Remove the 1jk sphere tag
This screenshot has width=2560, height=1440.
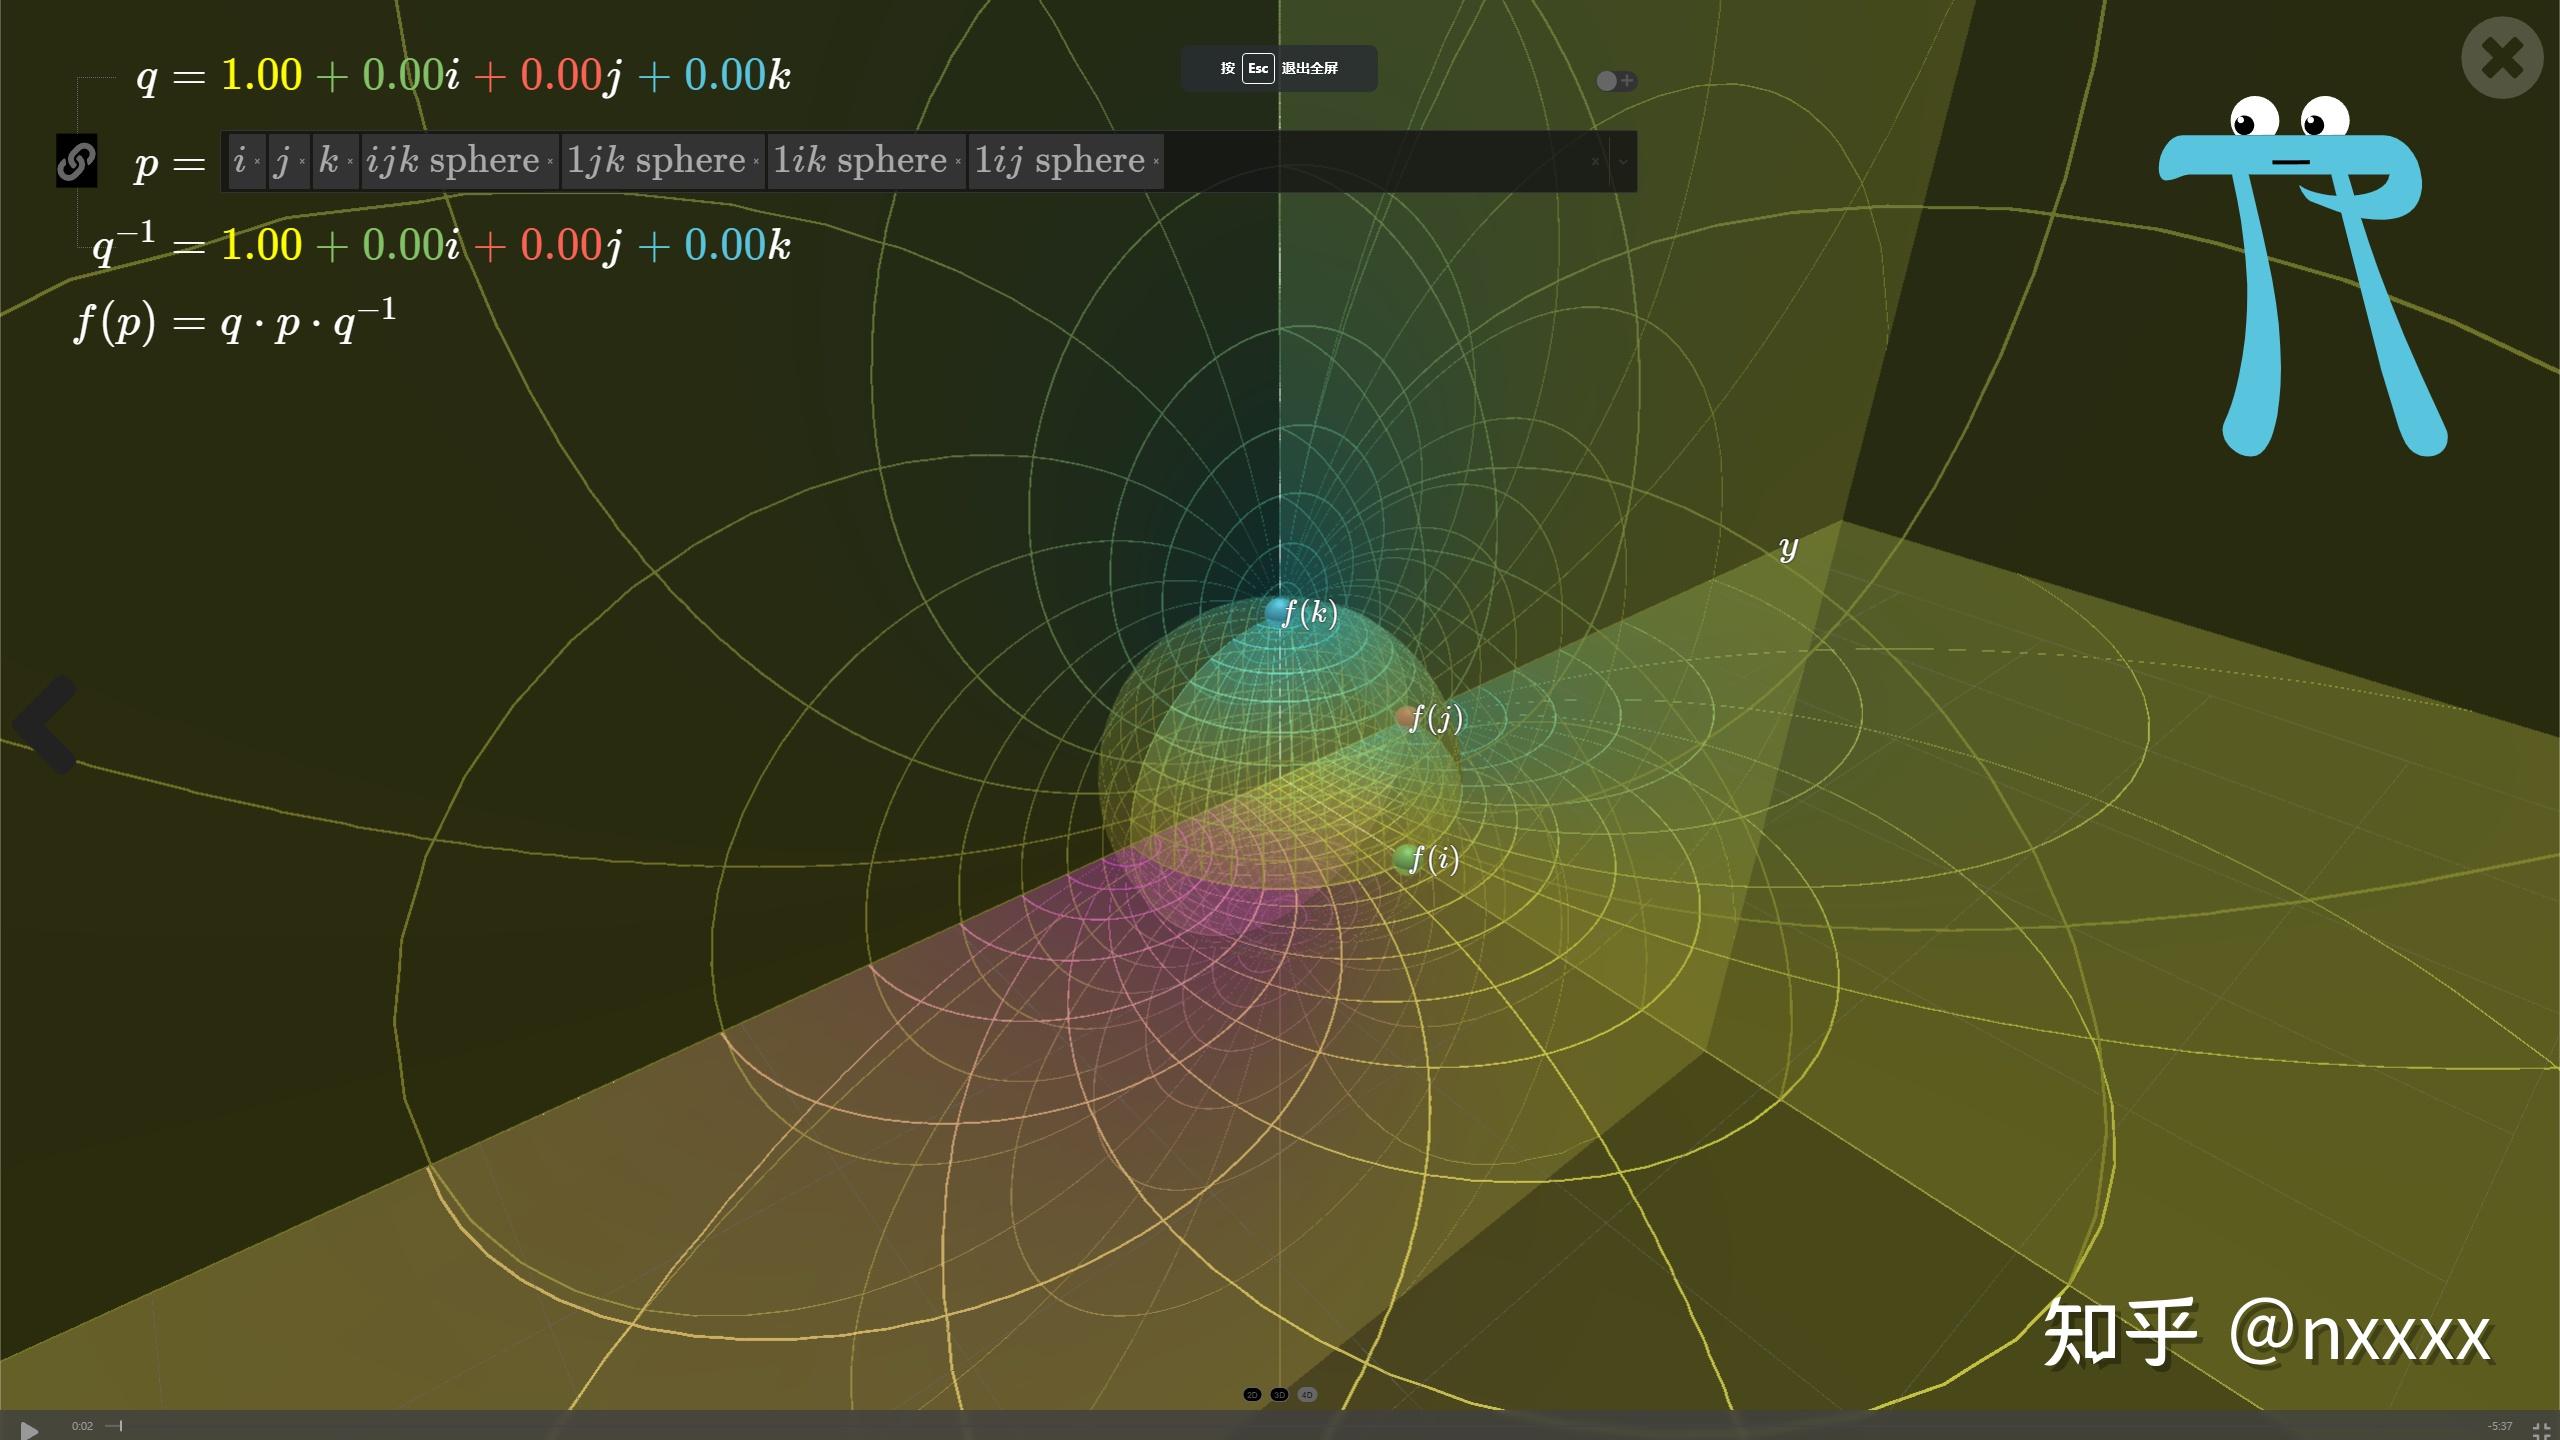[756, 162]
